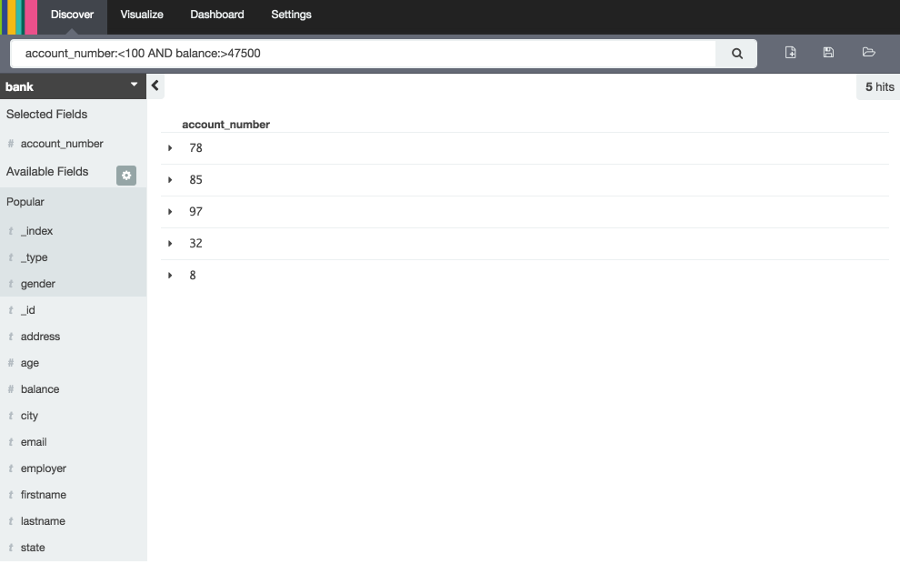Switch to the Visualize tab

click(x=142, y=15)
